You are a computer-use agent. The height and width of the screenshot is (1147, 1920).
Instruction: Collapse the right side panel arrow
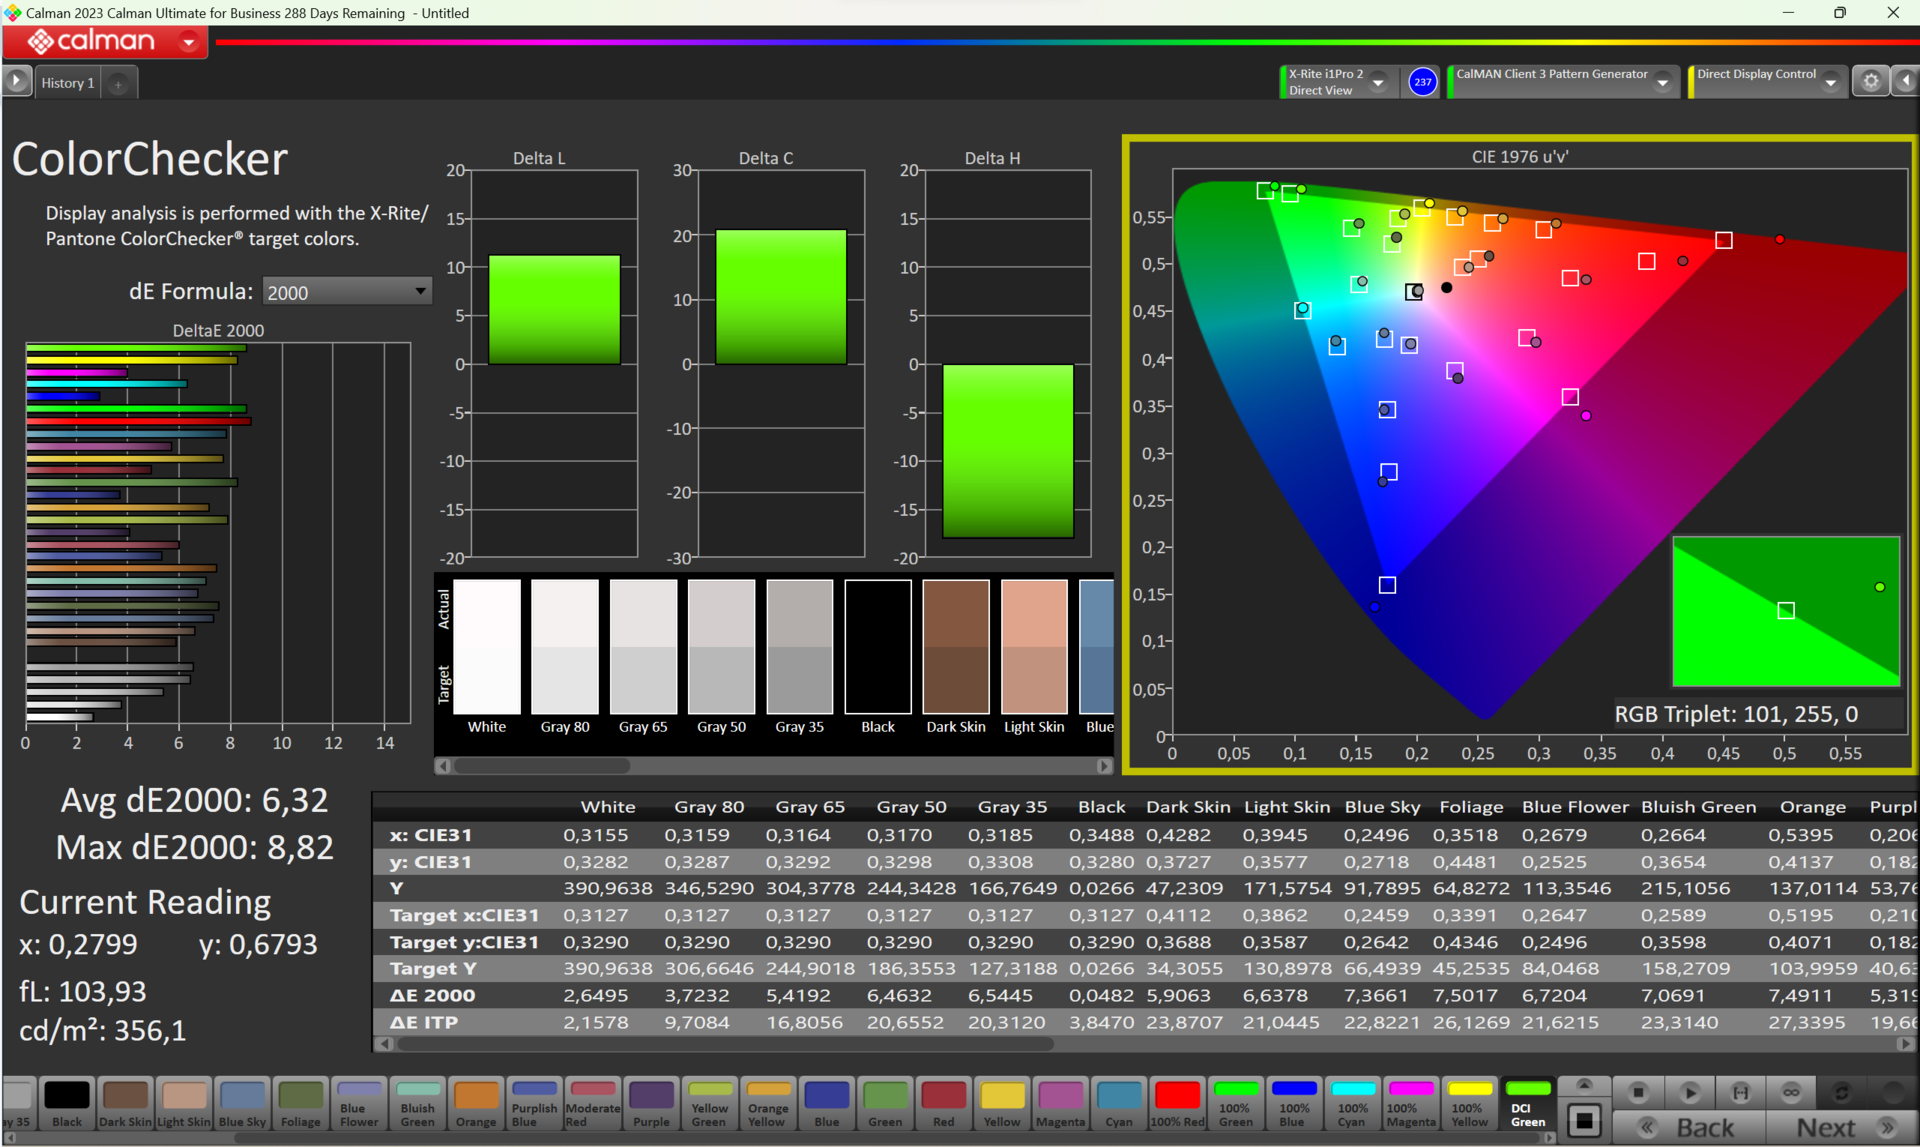point(1906,81)
